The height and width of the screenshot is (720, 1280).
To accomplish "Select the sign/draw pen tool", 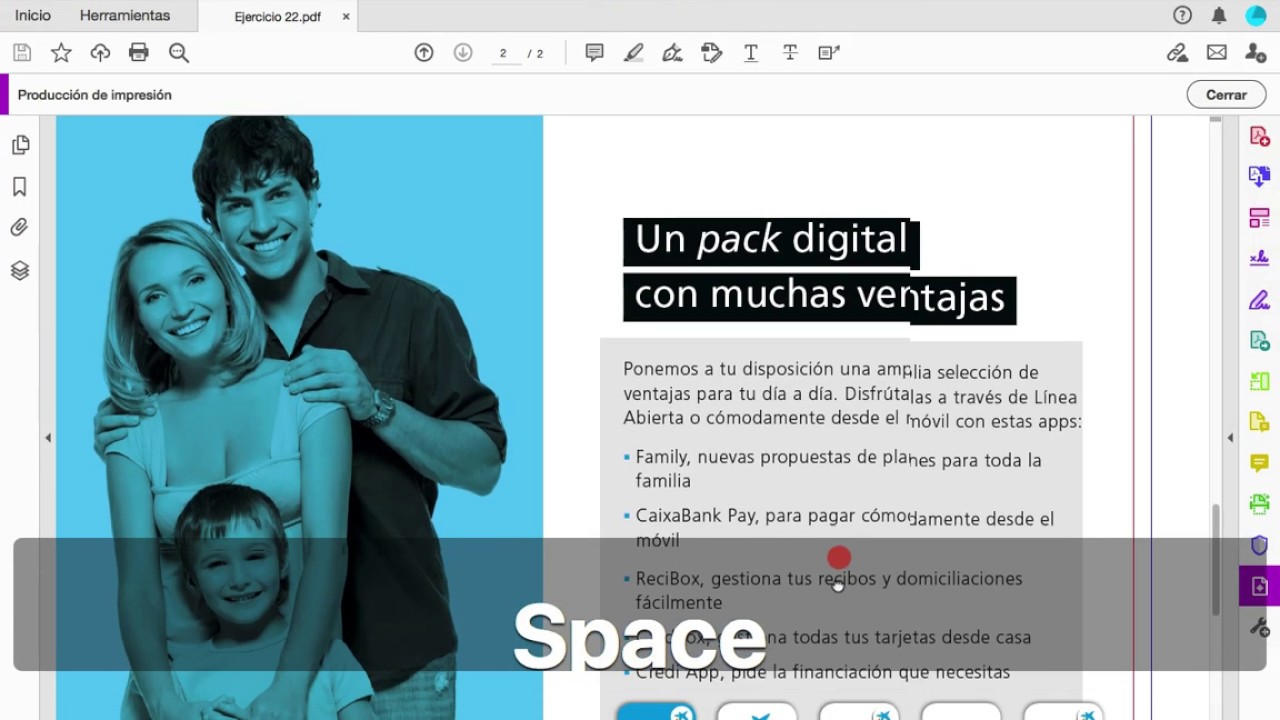I will [x=673, y=53].
